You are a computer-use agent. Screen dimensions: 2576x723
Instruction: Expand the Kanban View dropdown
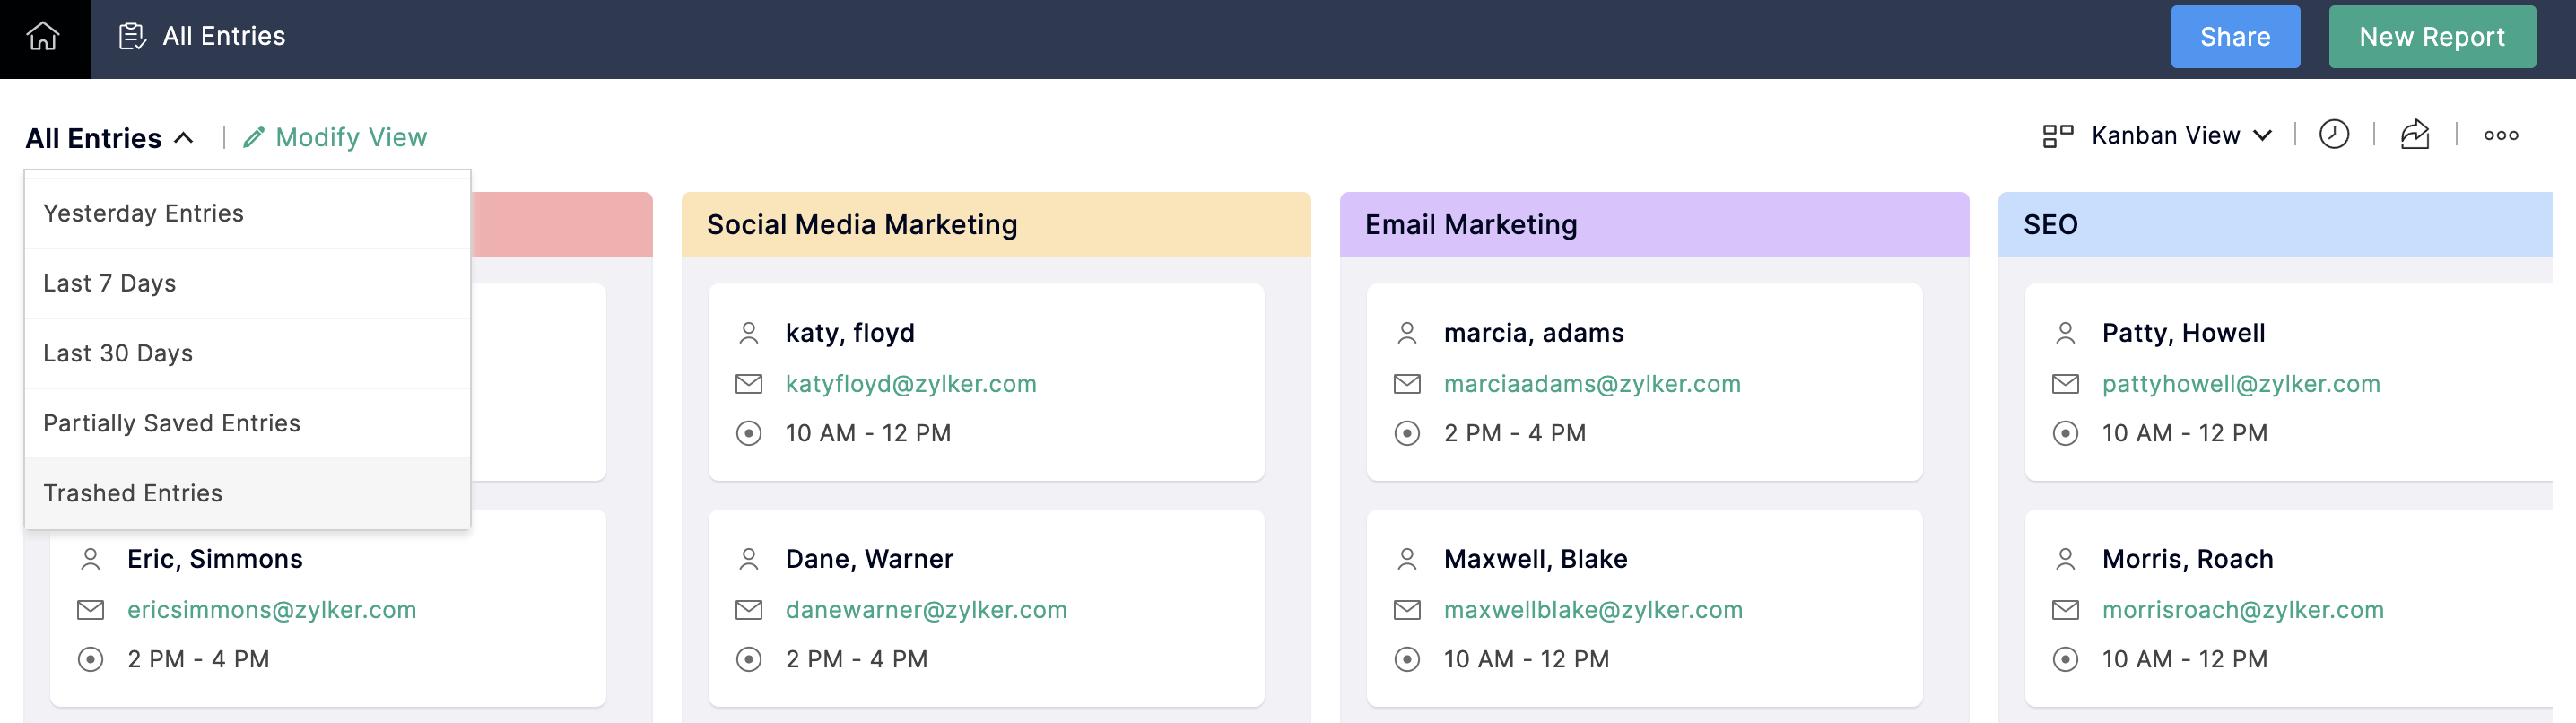pos(2263,136)
